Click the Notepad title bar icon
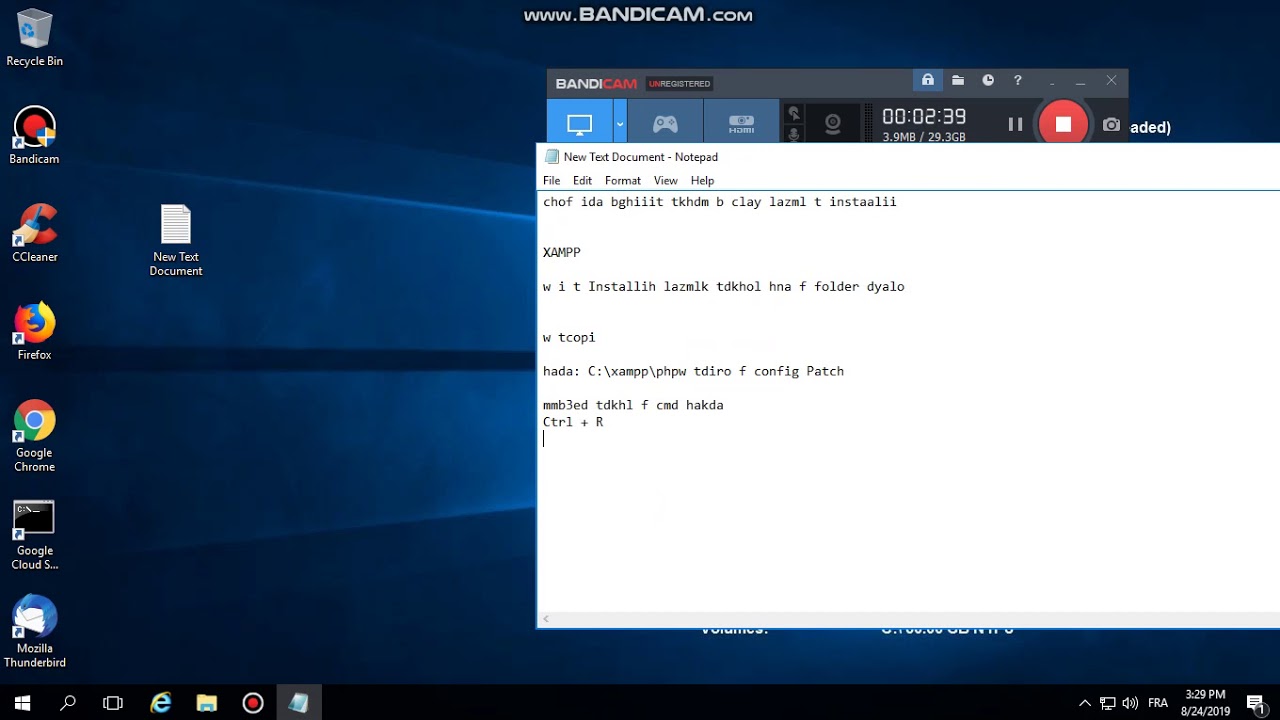1280x720 pixels. point(551,157)
